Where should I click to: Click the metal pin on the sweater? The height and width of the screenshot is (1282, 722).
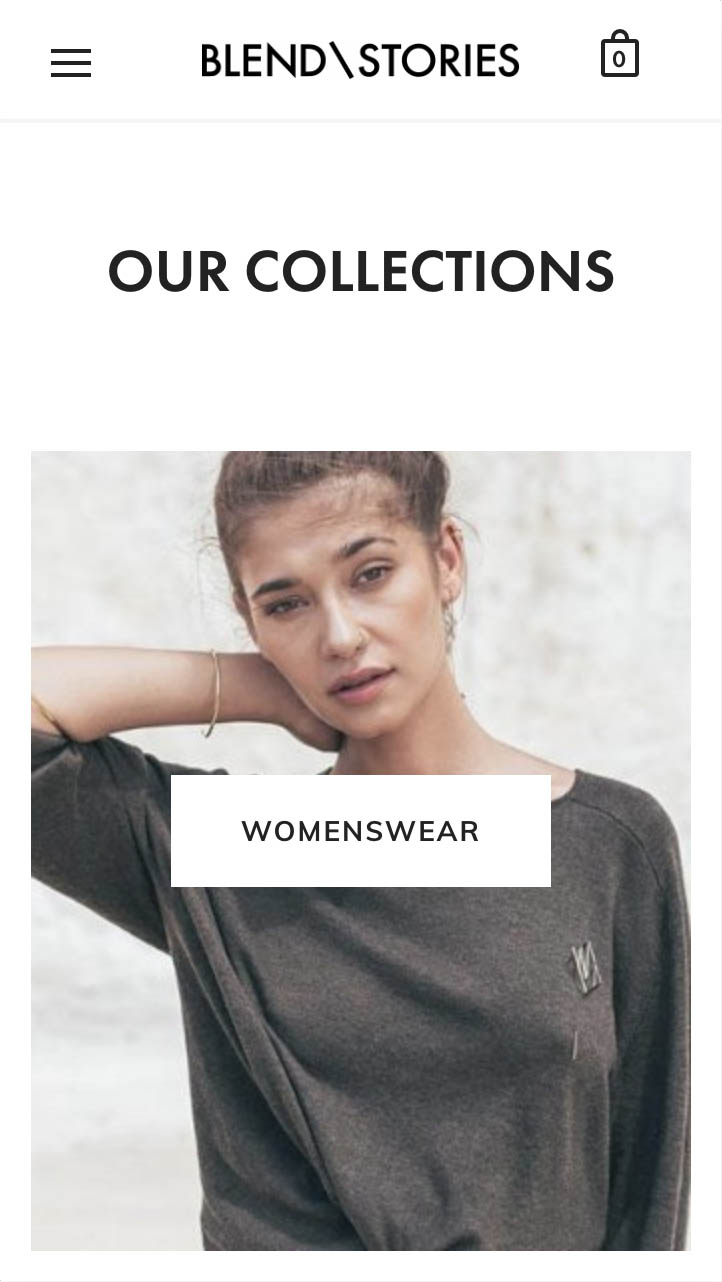pyautogui.click(x=585, y=968)
